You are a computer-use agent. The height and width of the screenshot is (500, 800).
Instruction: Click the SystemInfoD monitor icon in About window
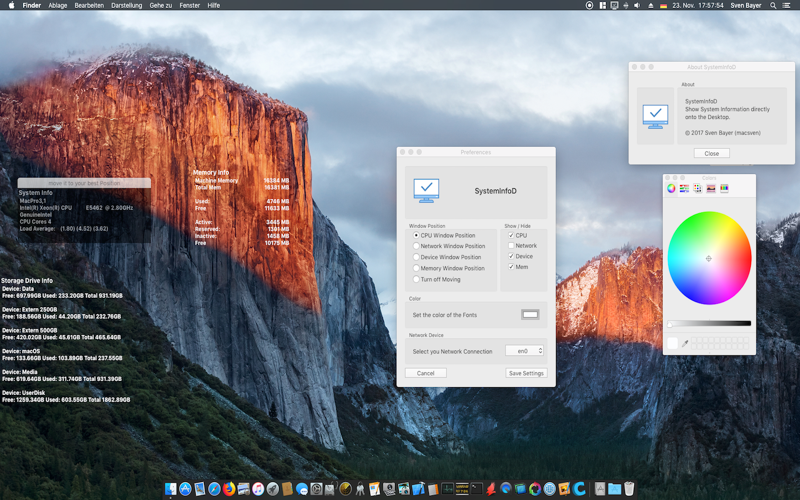click(x=655, y=117)
